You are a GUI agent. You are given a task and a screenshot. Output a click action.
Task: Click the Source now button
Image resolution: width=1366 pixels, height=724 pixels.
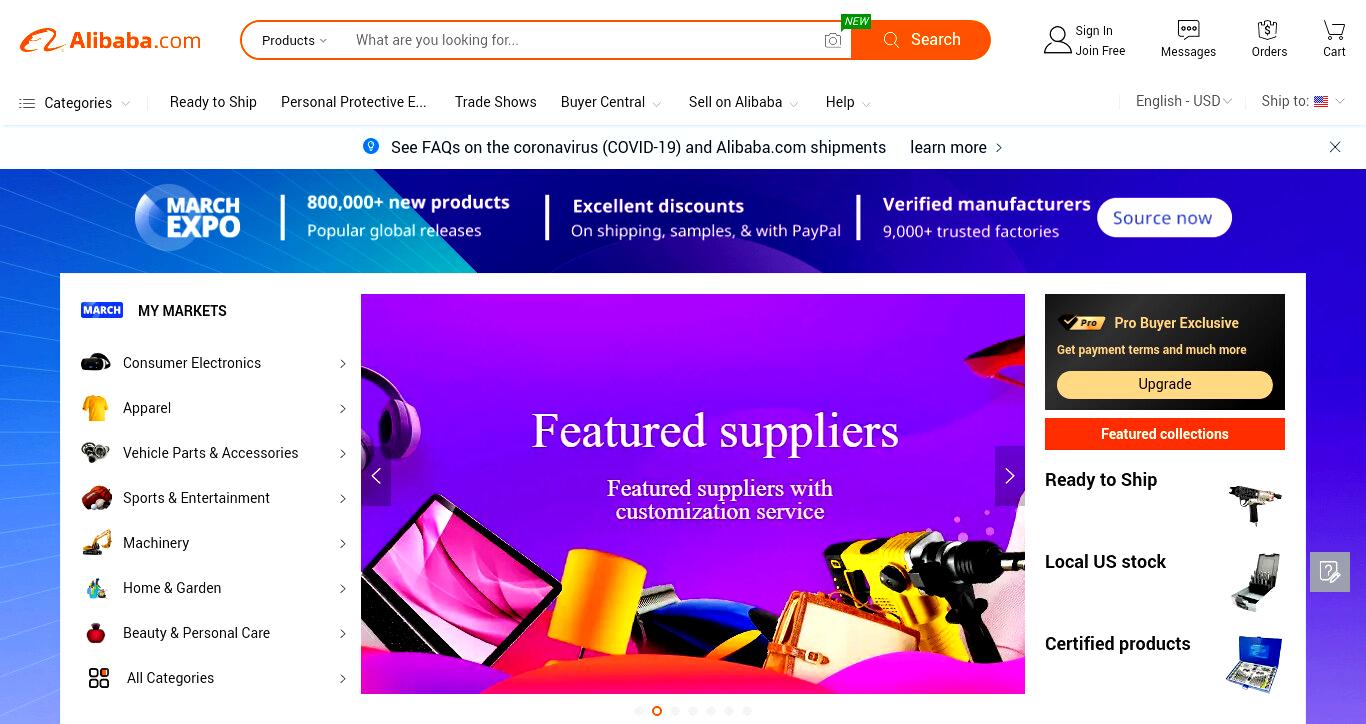(1164, 218)
